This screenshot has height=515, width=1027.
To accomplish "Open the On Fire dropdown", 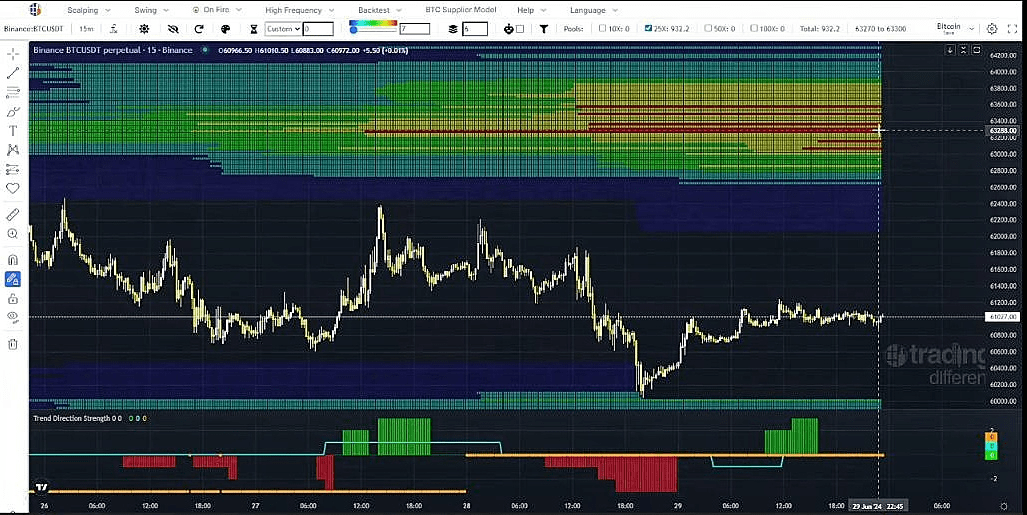I will 217,10.
